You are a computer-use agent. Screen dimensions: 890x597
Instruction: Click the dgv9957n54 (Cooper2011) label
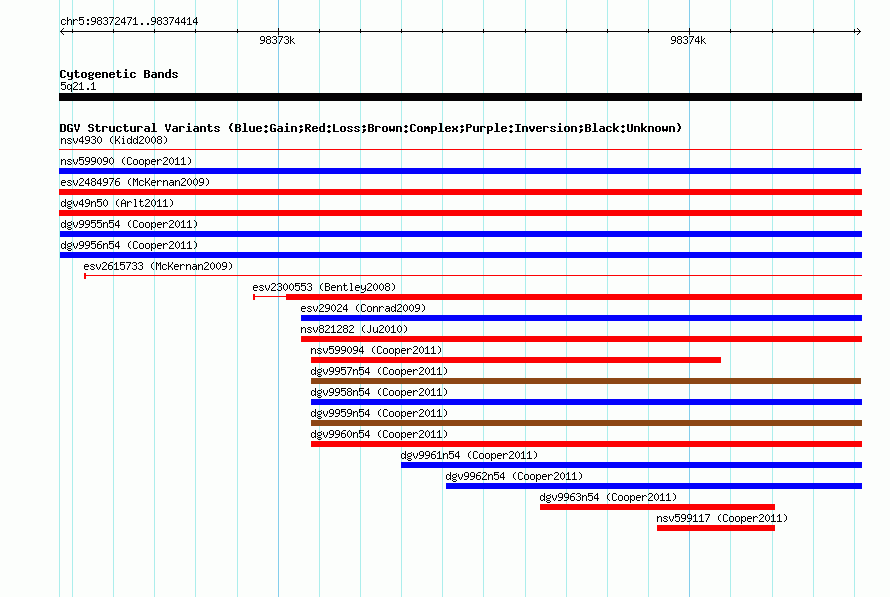379,371
